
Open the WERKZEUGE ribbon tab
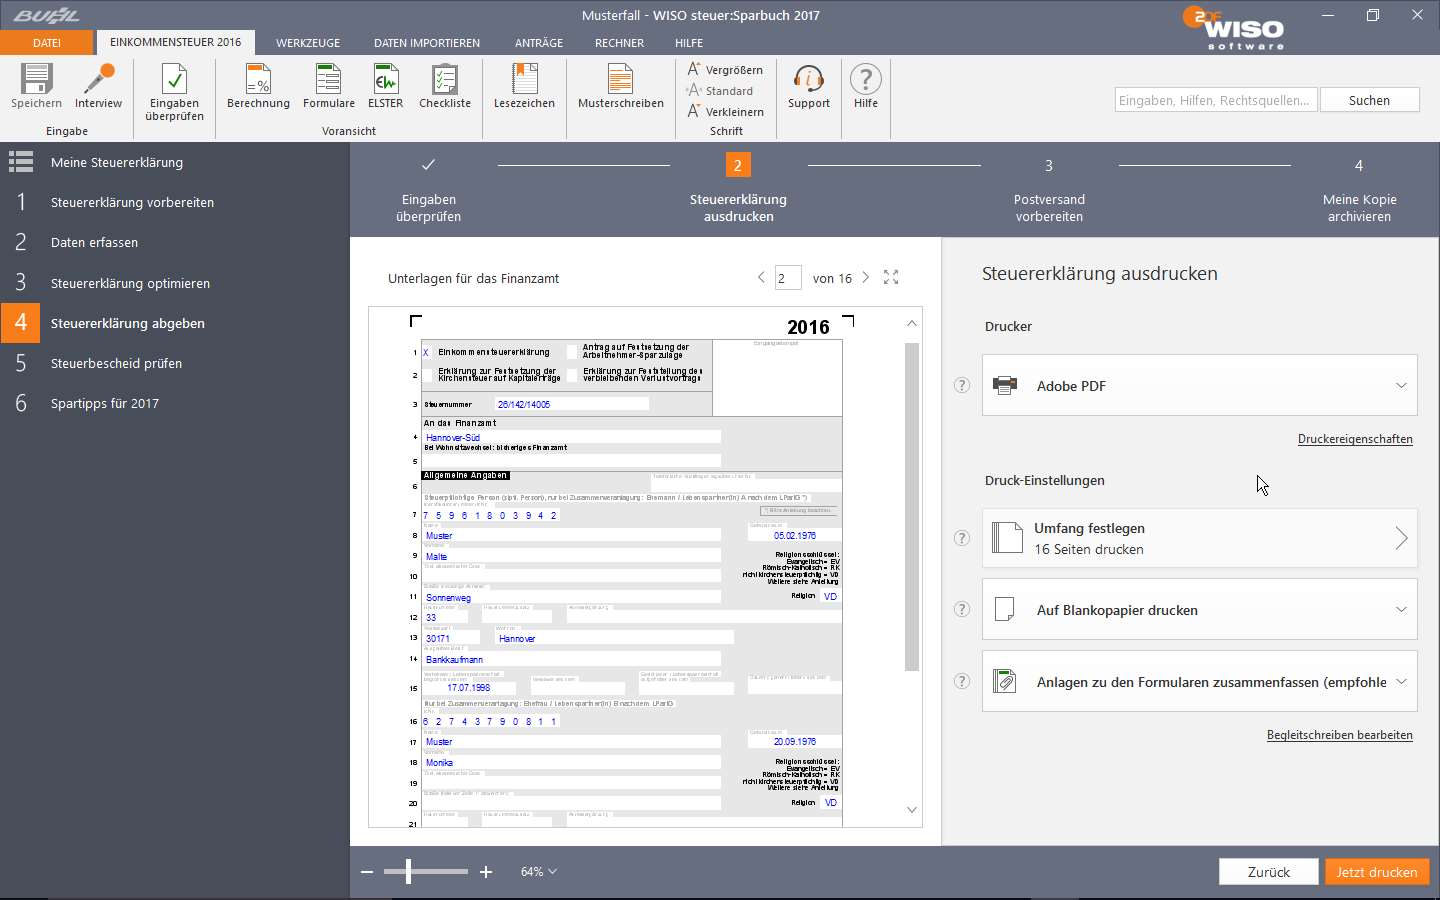(x=308, y=43)
